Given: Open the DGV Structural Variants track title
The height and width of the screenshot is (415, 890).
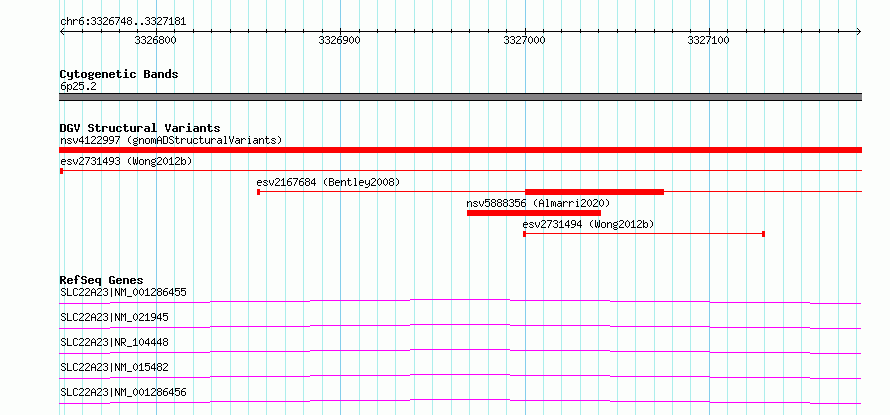Looking at the screenshot, I should (140, 128).
